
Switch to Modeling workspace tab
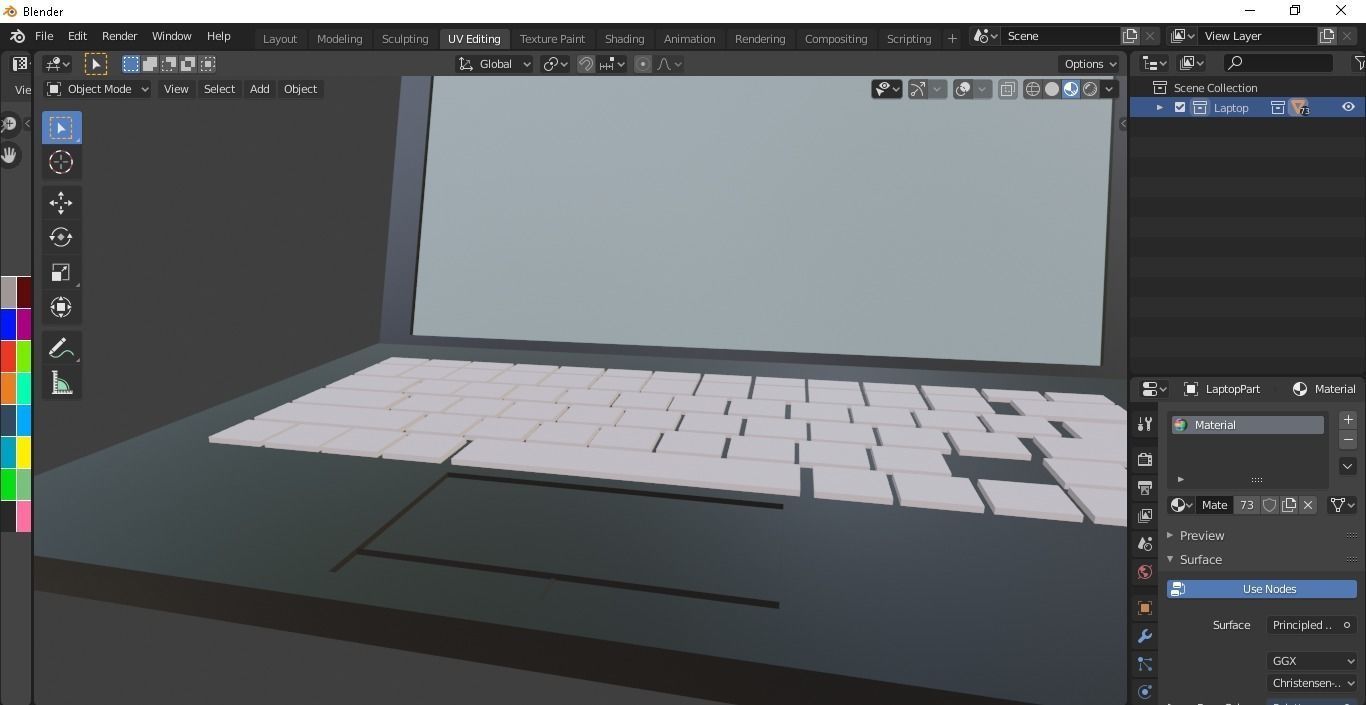point(339,39)
